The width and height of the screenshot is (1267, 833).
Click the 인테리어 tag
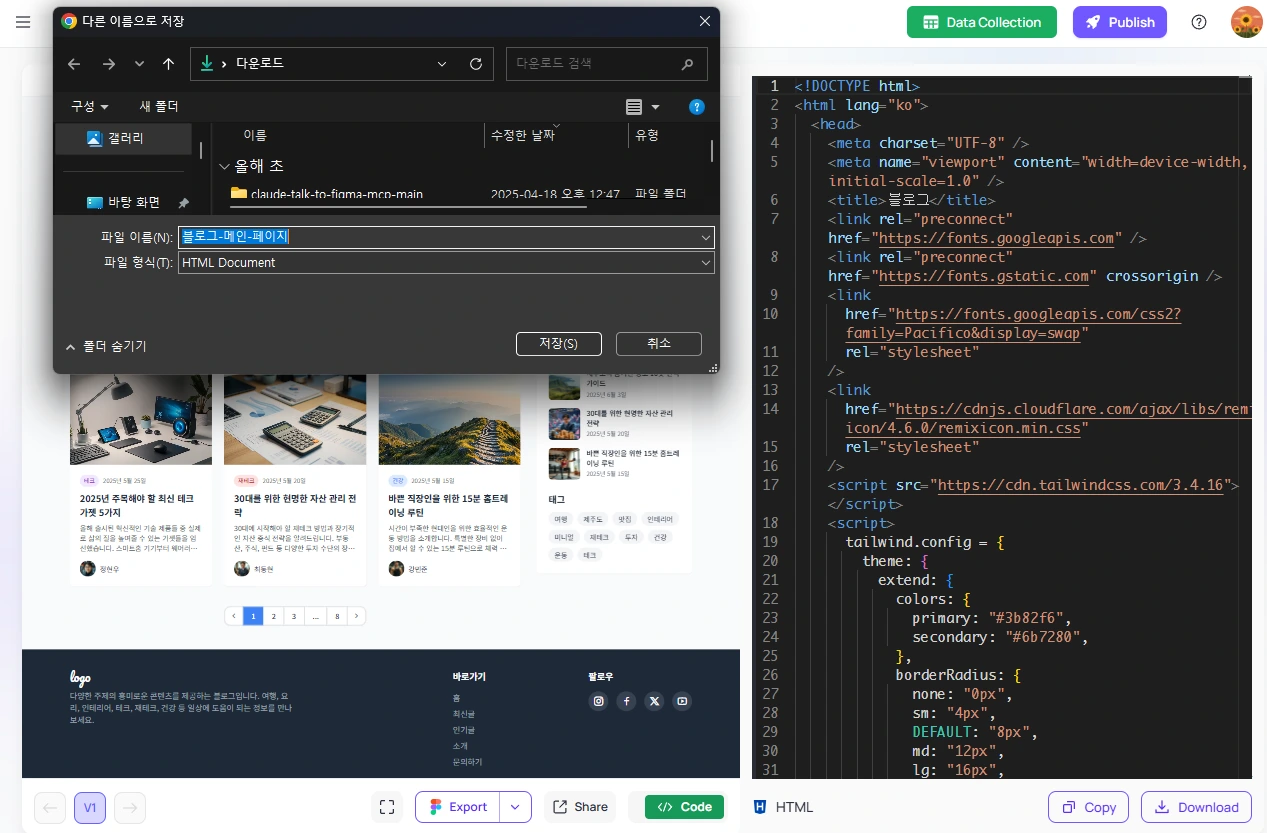[x=660, y=520]
